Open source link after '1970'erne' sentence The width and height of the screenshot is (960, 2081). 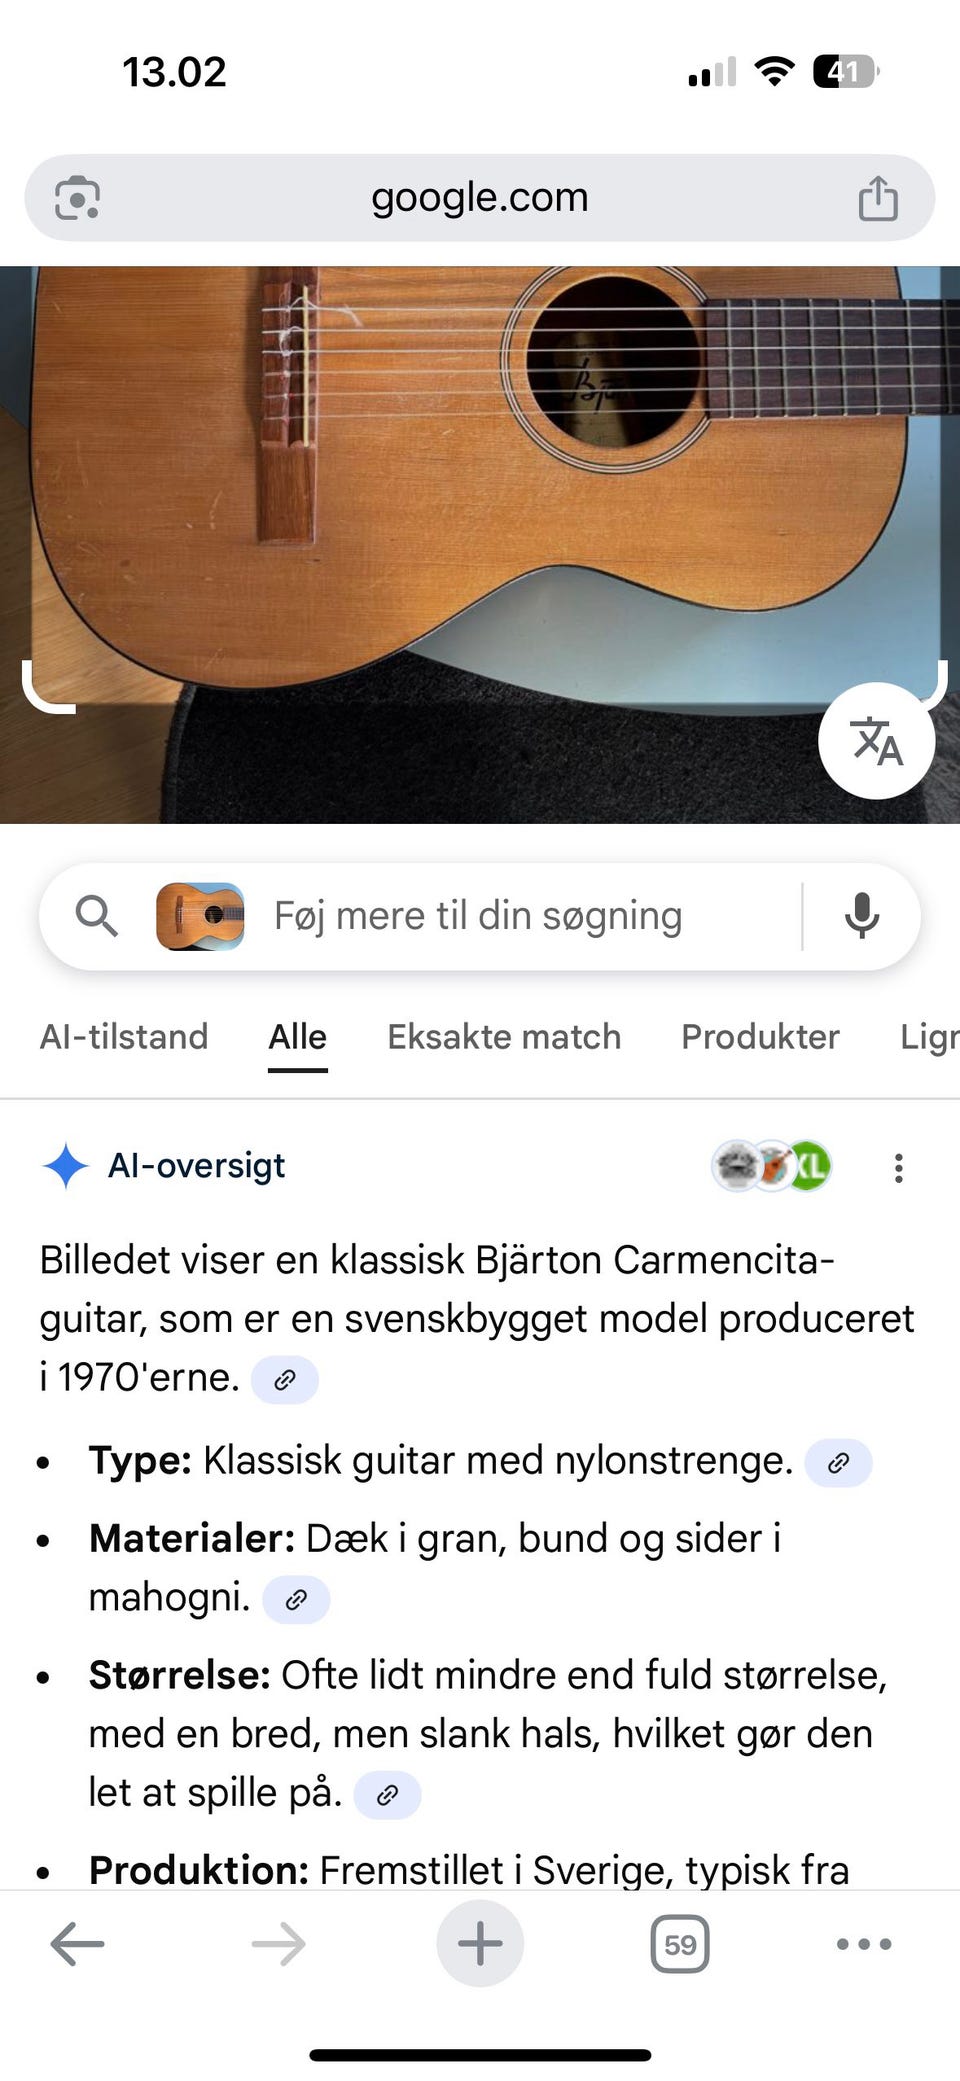(285, 1380)
